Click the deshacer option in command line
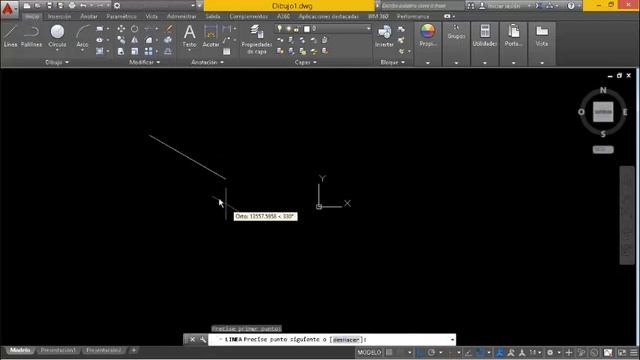 tap(346, 340)
